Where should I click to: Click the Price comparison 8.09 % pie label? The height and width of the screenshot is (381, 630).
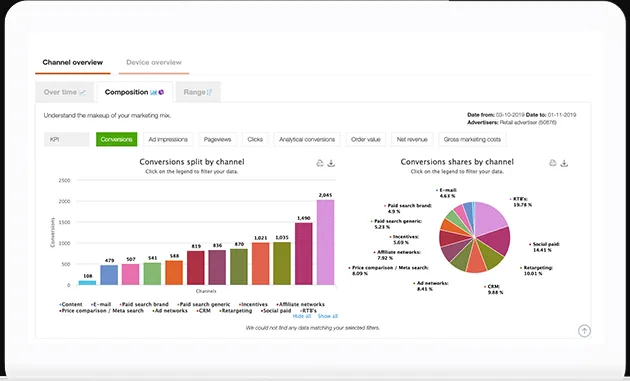click(388, 270)
